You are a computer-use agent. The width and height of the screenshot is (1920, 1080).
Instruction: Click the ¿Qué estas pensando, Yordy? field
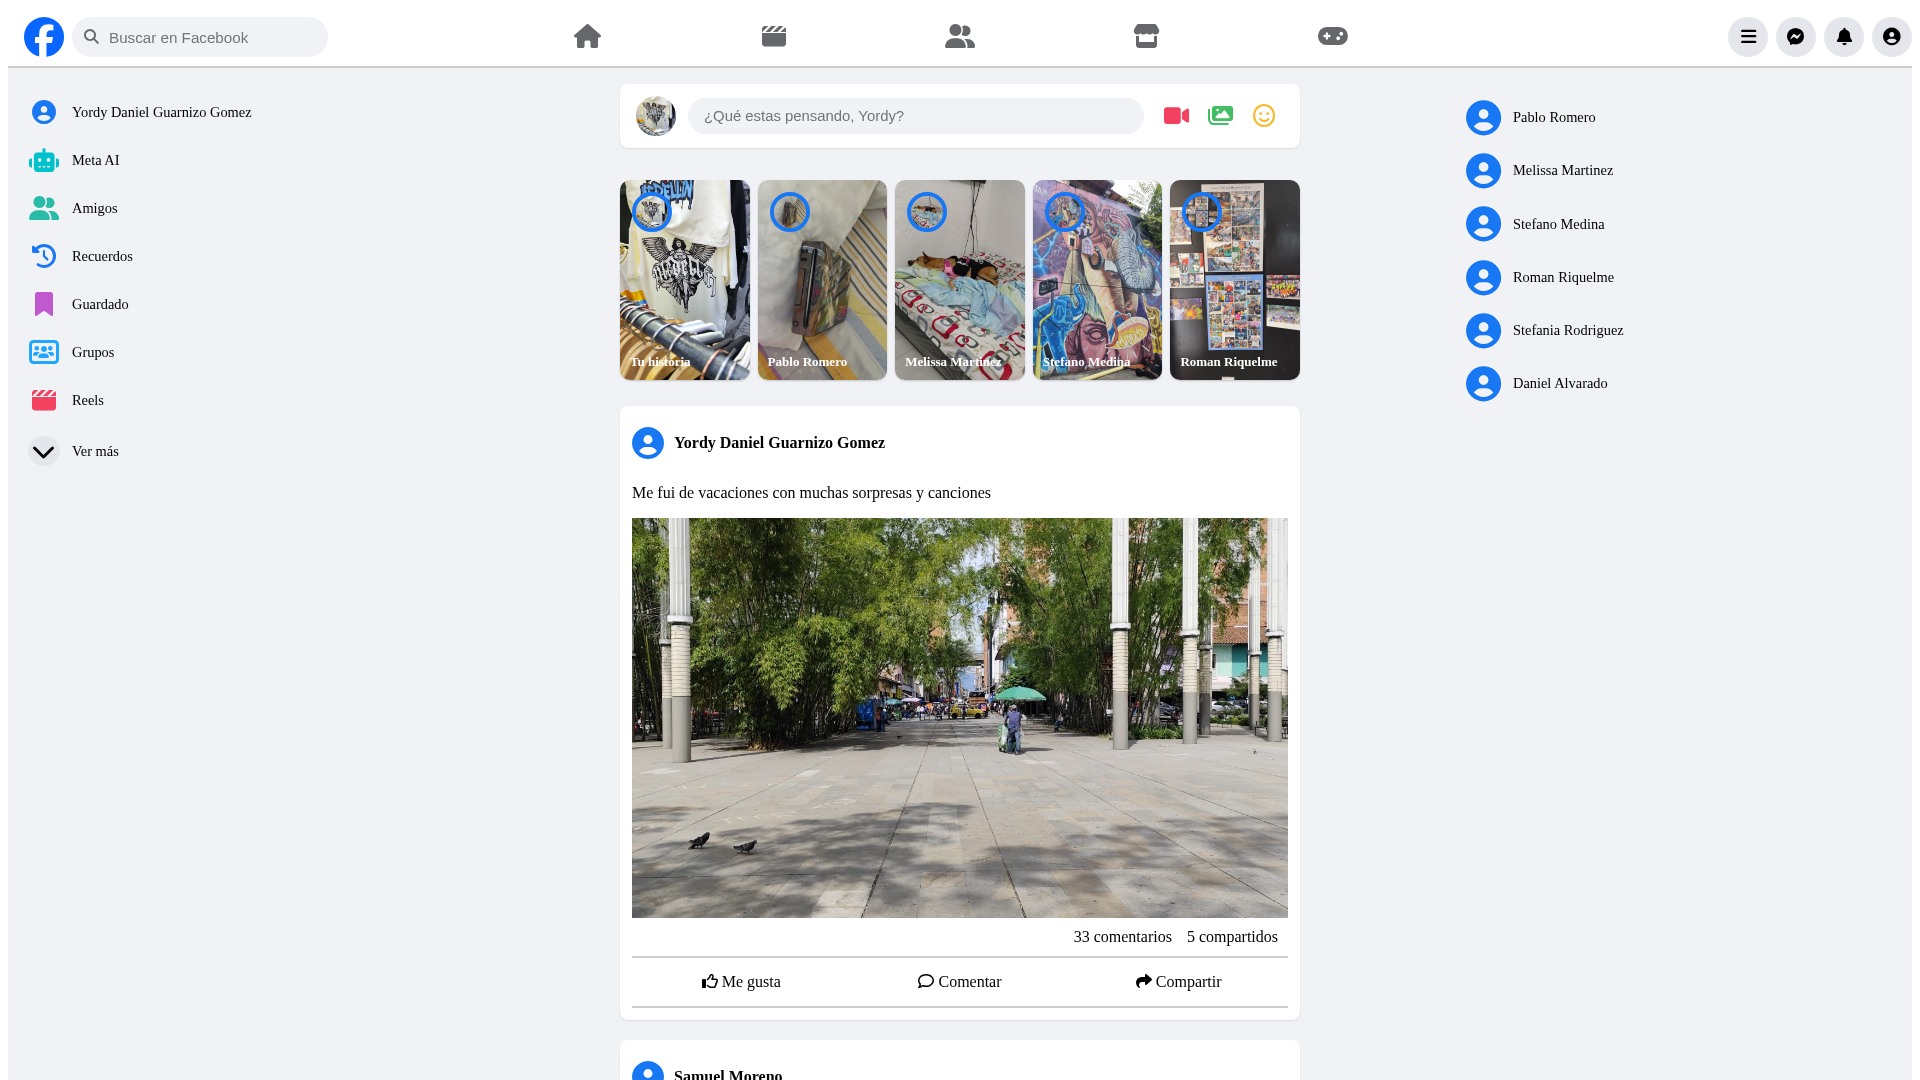click(x=916, y=116)
